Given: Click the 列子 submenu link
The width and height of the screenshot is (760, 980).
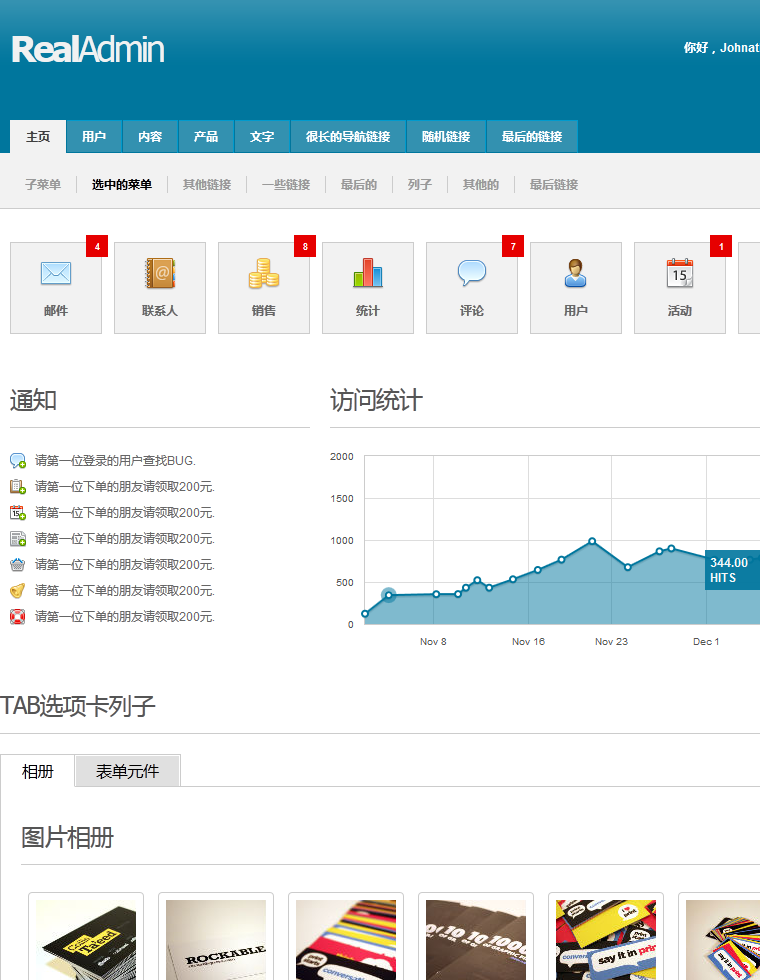Looking at the screenshot, I should 419,184.
